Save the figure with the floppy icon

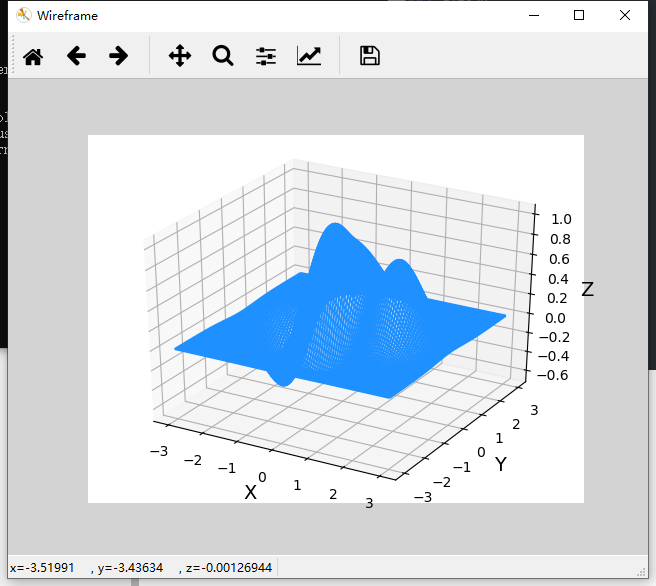(x=370, y=56)
